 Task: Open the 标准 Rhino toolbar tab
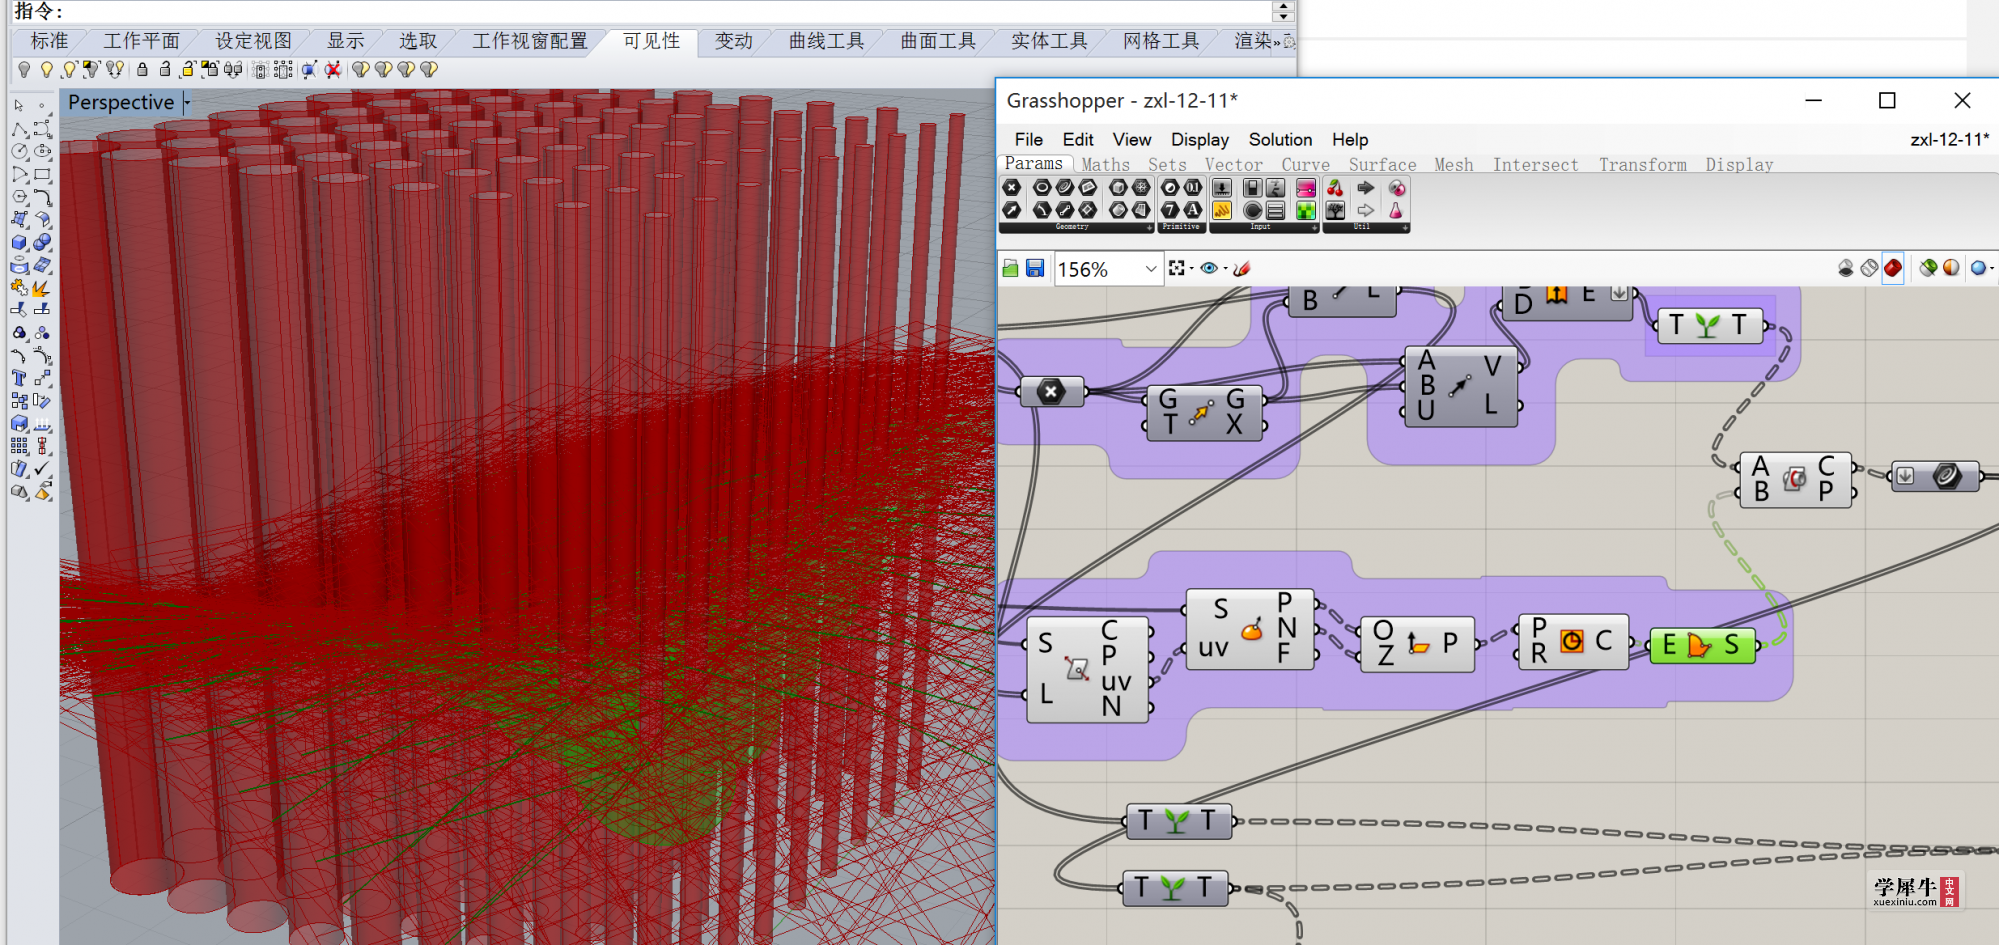pos(49,41)
